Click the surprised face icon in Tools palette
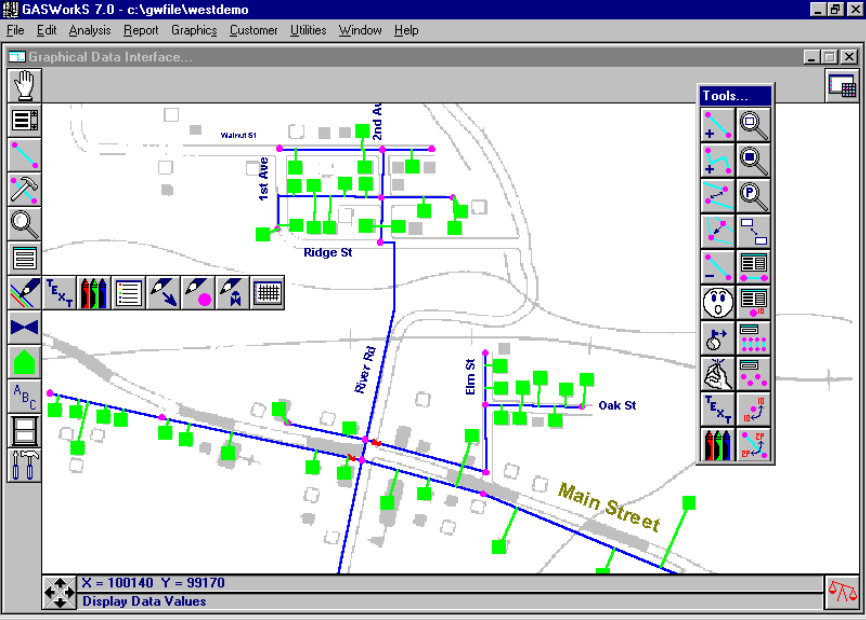 point(718,300)
